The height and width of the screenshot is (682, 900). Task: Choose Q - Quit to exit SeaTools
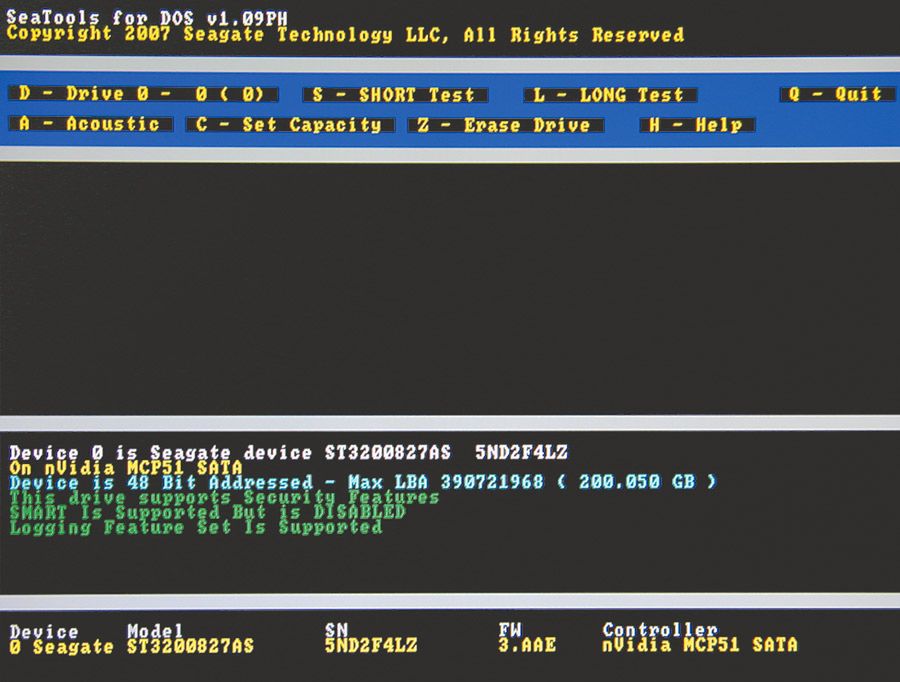click(x=837, y=94)
